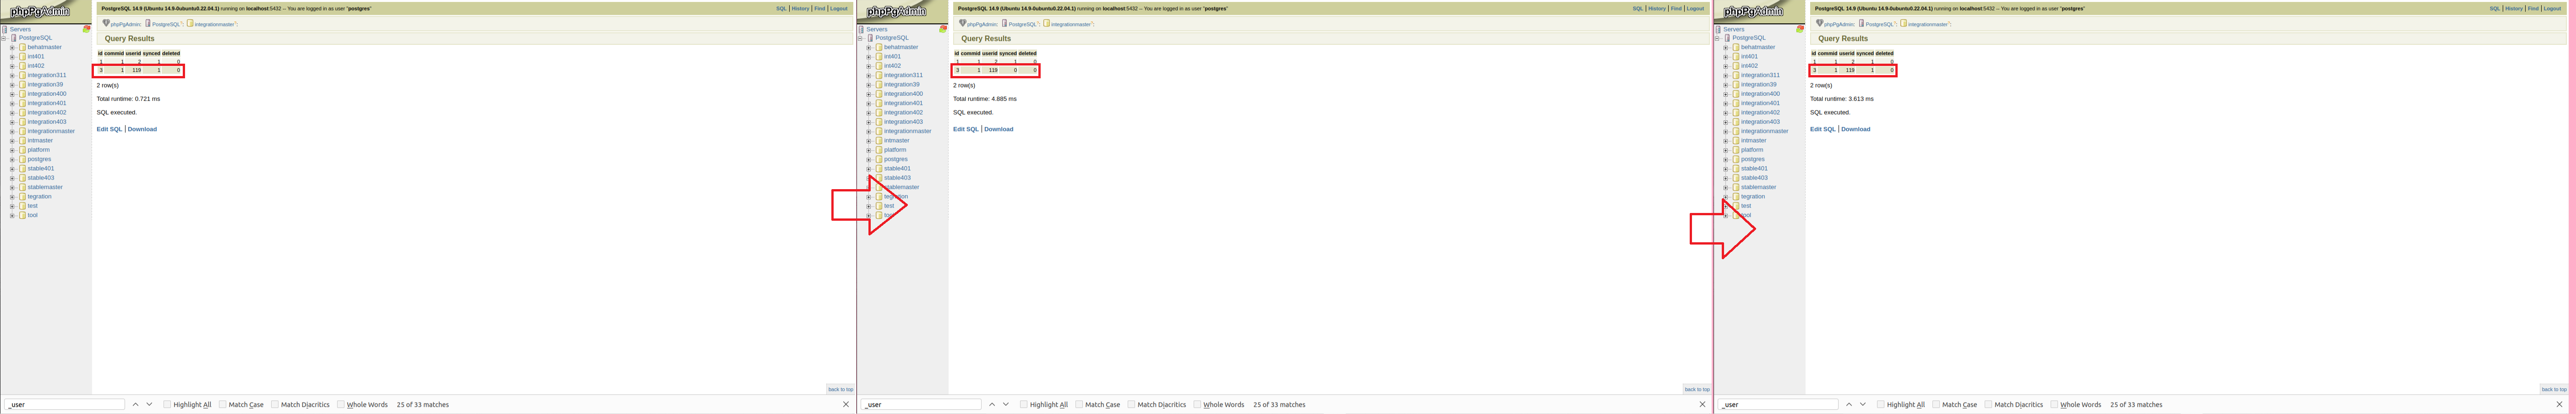Click postgres database icon in 4.885 ms window
The height and width of the screenshot is (414, 2576).
(x=879, y=159)
